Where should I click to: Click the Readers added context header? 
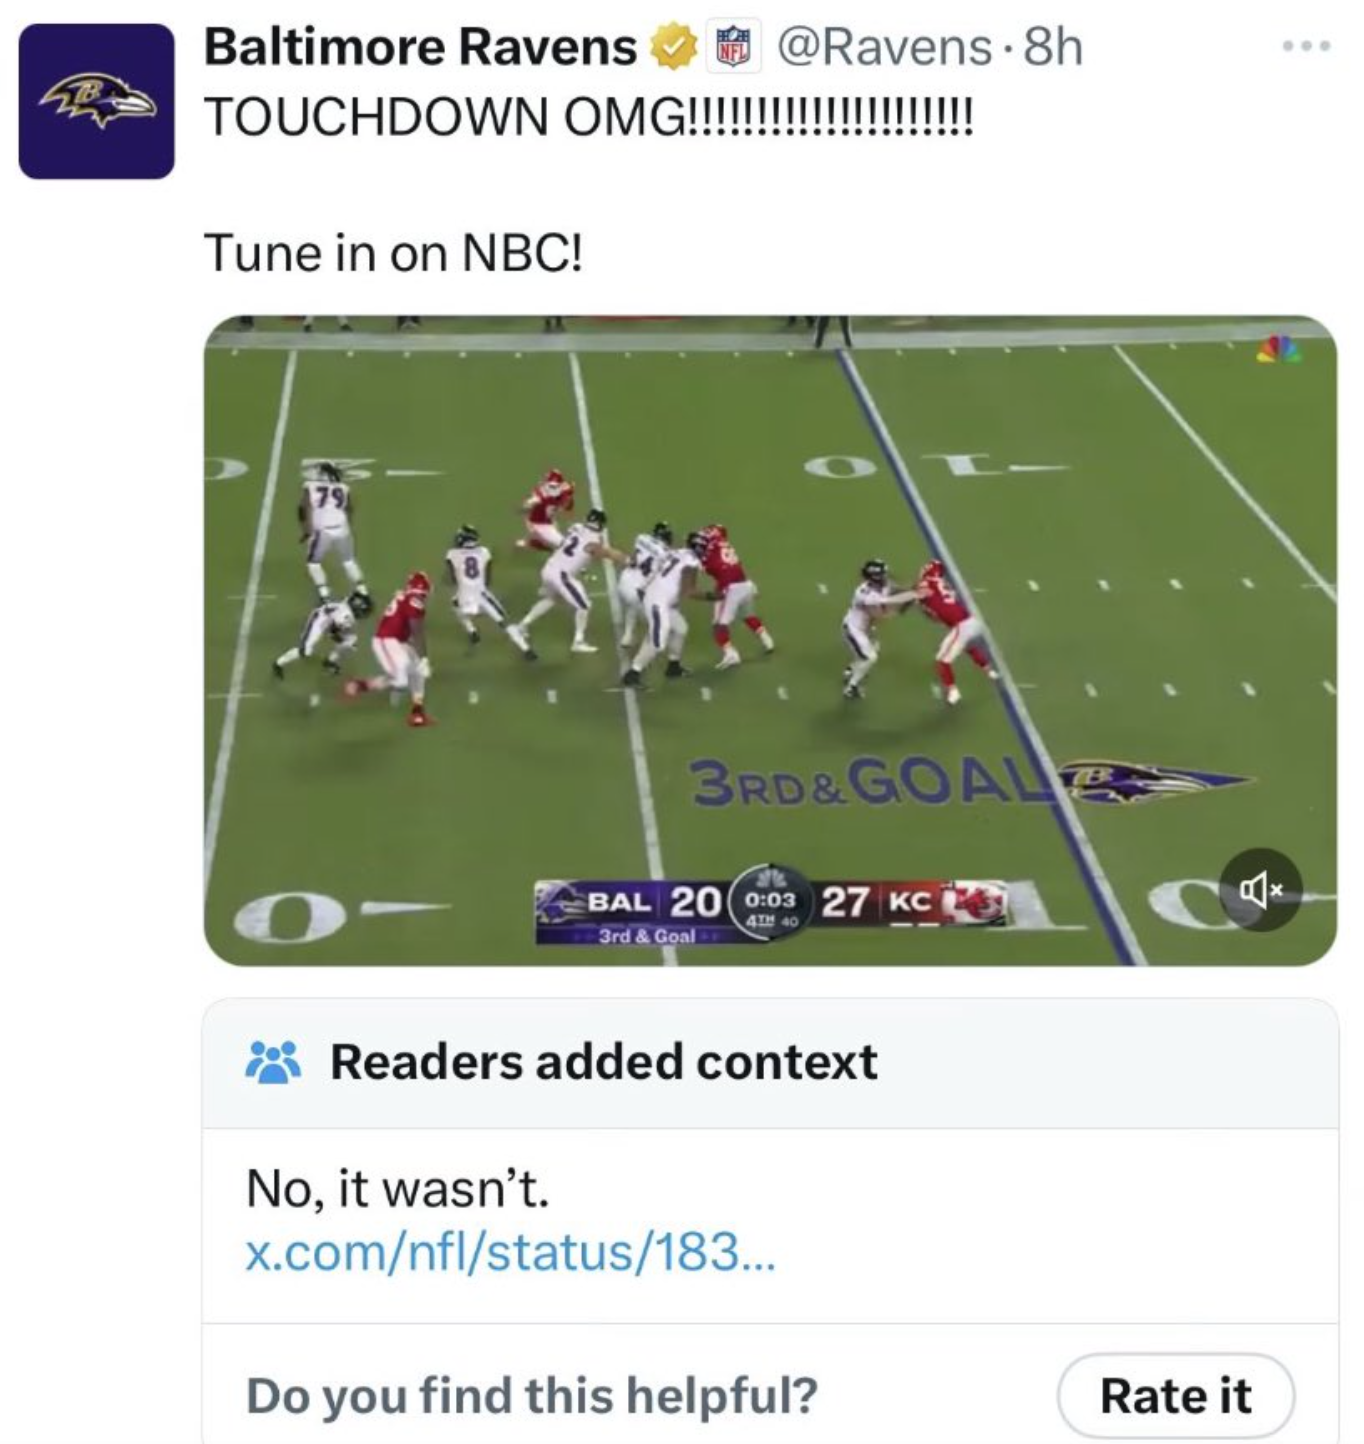603,1062
